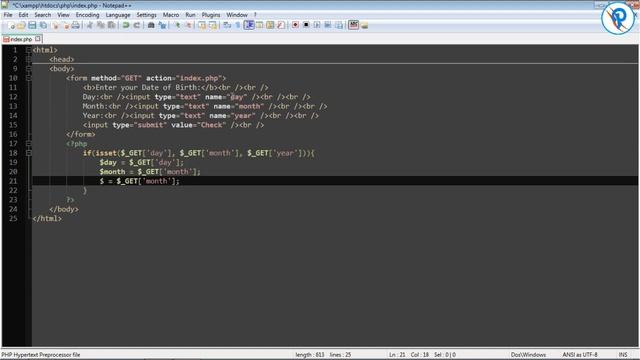Image resolution: width=640 pixels, height=360 pixels.
Task: Toggle show all characters icon
Action: point(238,25)
